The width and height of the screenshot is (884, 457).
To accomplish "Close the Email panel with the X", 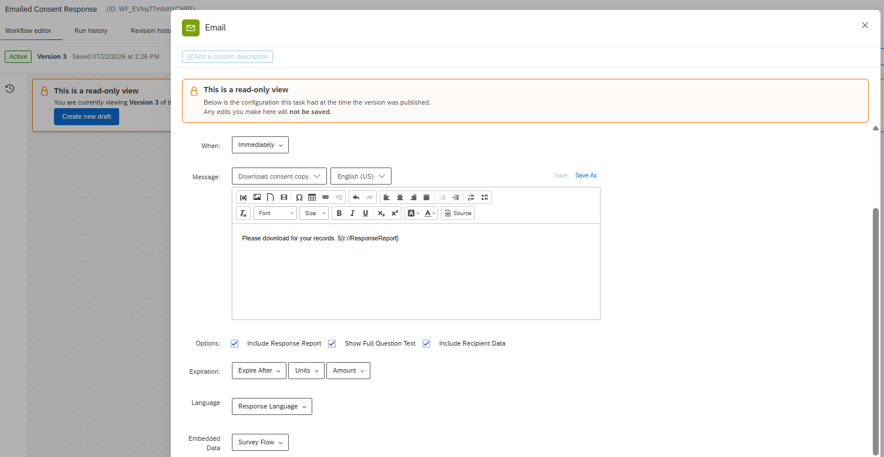I will 865,25.
